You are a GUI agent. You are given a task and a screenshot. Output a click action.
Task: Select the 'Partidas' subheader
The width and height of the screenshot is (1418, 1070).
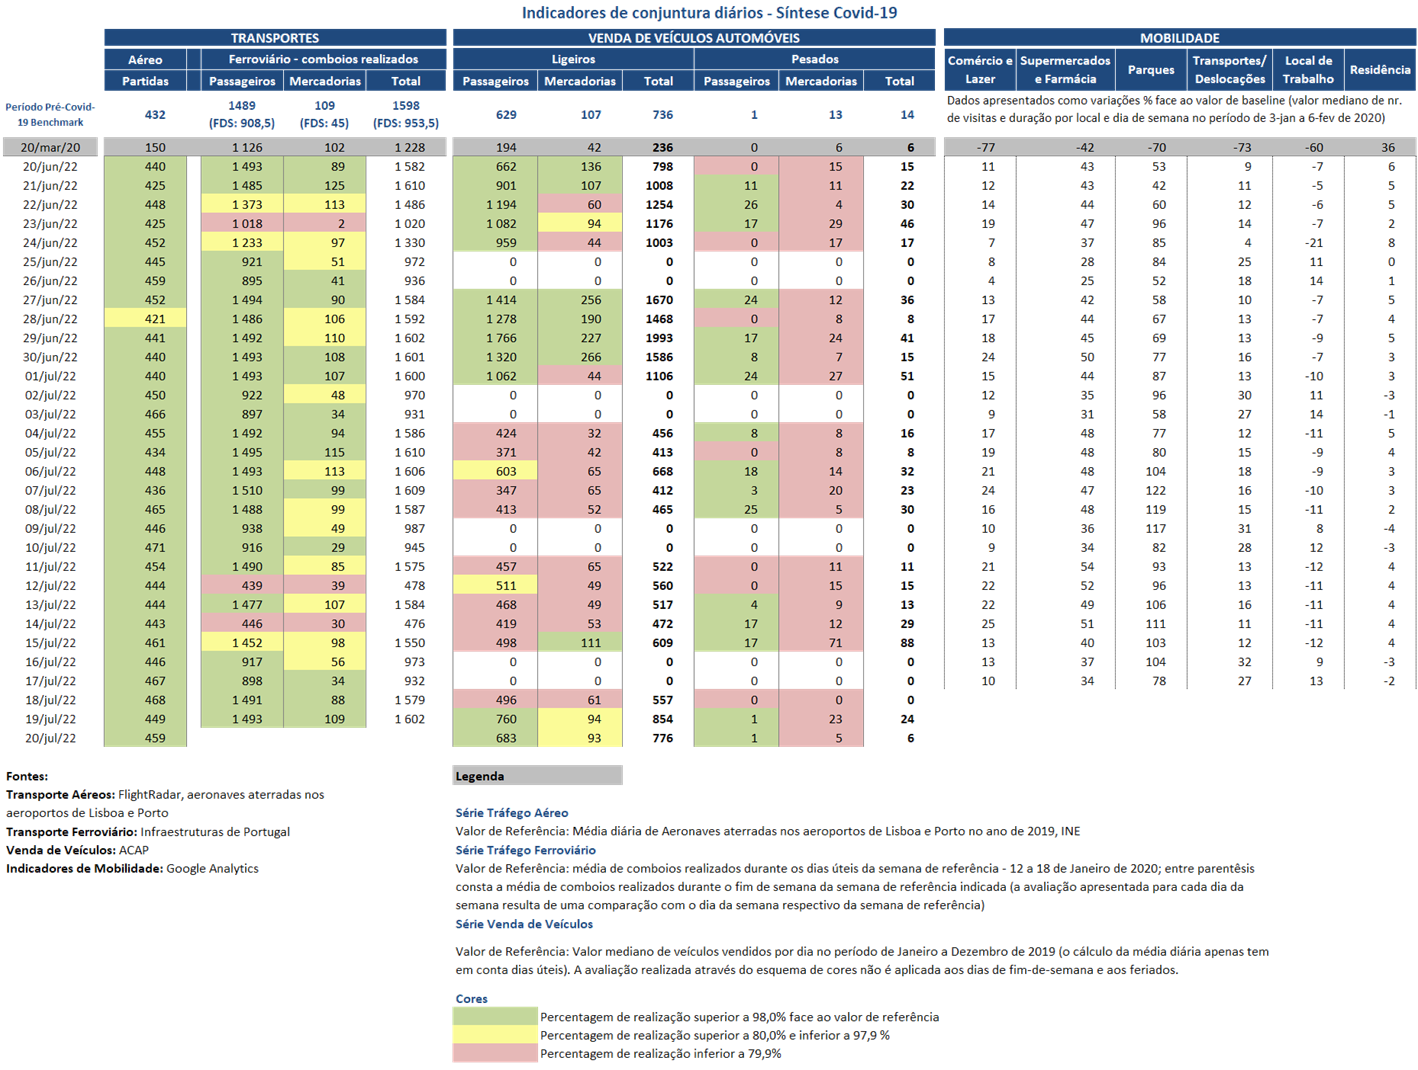pyautogui.click(x=145, y=81)
